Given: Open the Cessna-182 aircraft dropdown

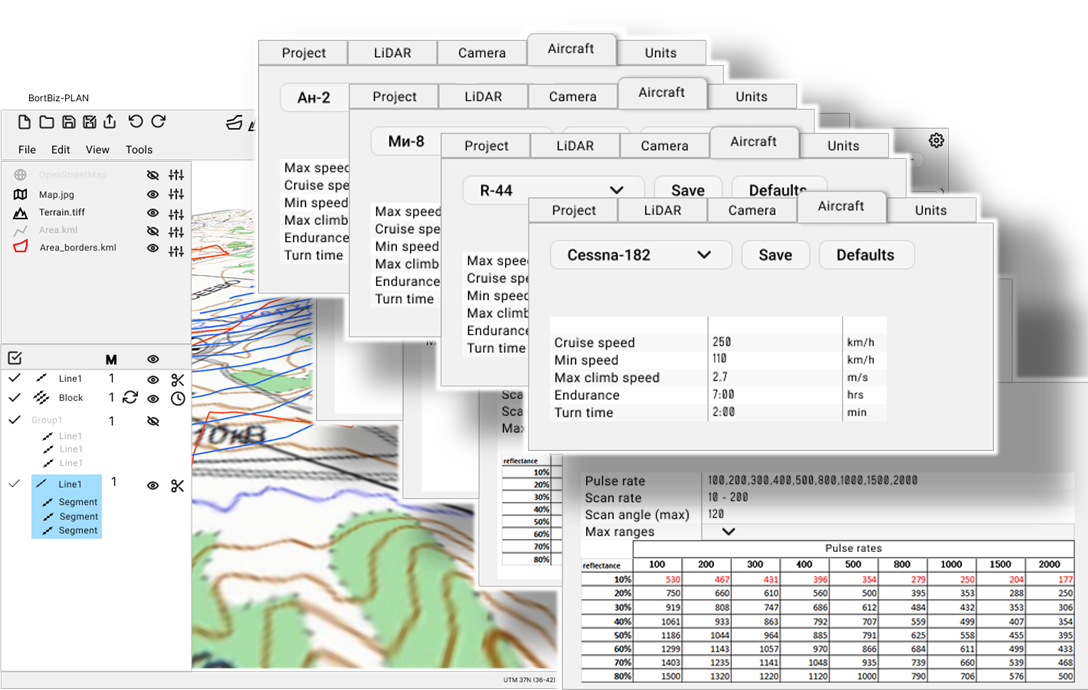Looking at the screenshot, I should coord(640,255).
